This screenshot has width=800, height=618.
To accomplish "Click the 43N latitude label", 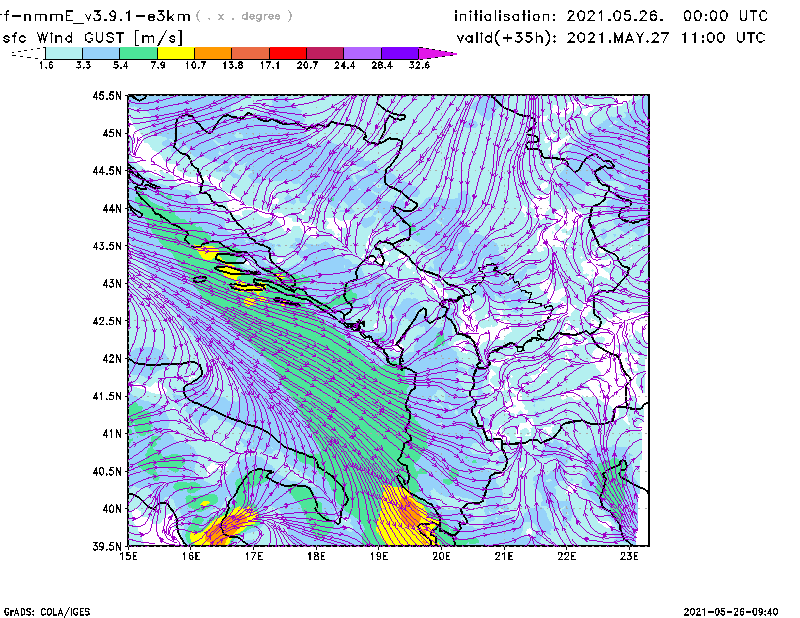I will (112, 283).
